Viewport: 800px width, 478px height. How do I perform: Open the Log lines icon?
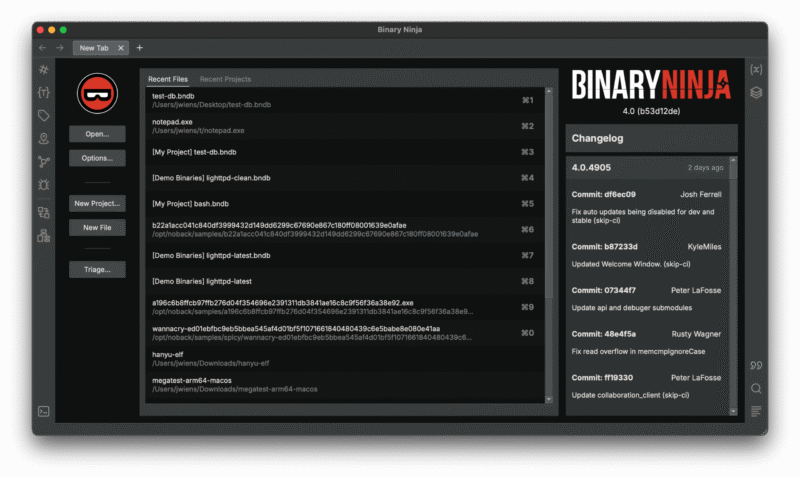[x=756, y=411]
